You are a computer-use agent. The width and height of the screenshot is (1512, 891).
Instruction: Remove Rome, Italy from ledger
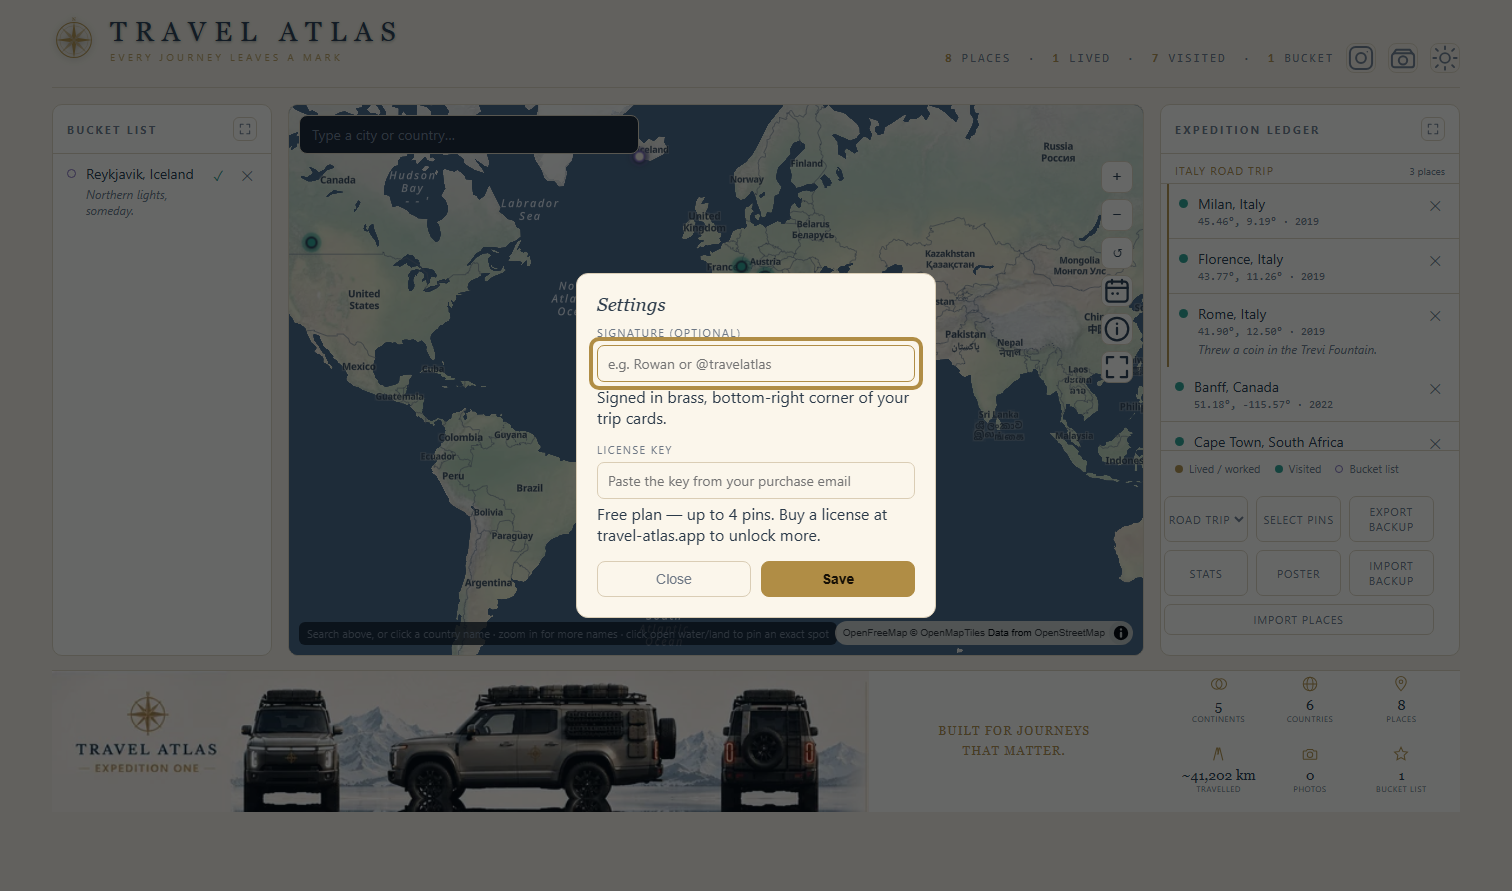point(1435,316)
